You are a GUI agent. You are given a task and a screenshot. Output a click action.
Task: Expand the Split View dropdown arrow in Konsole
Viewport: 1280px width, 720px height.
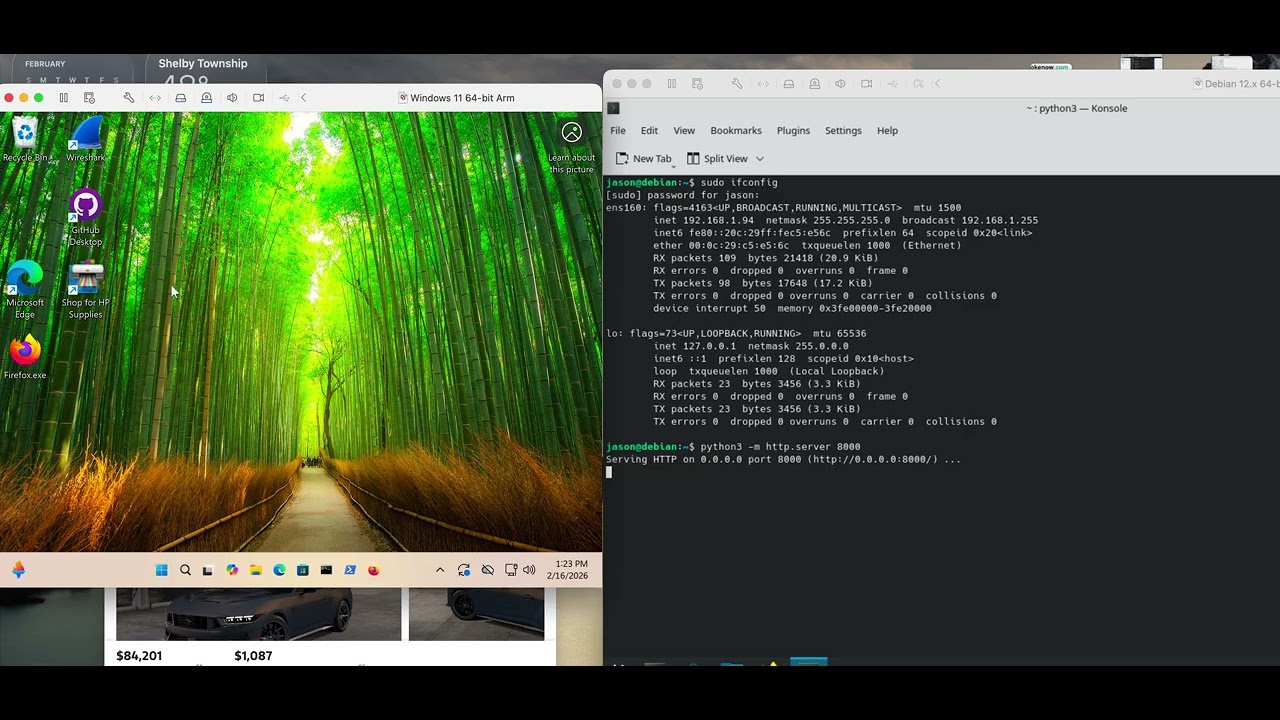click(760, 159)
